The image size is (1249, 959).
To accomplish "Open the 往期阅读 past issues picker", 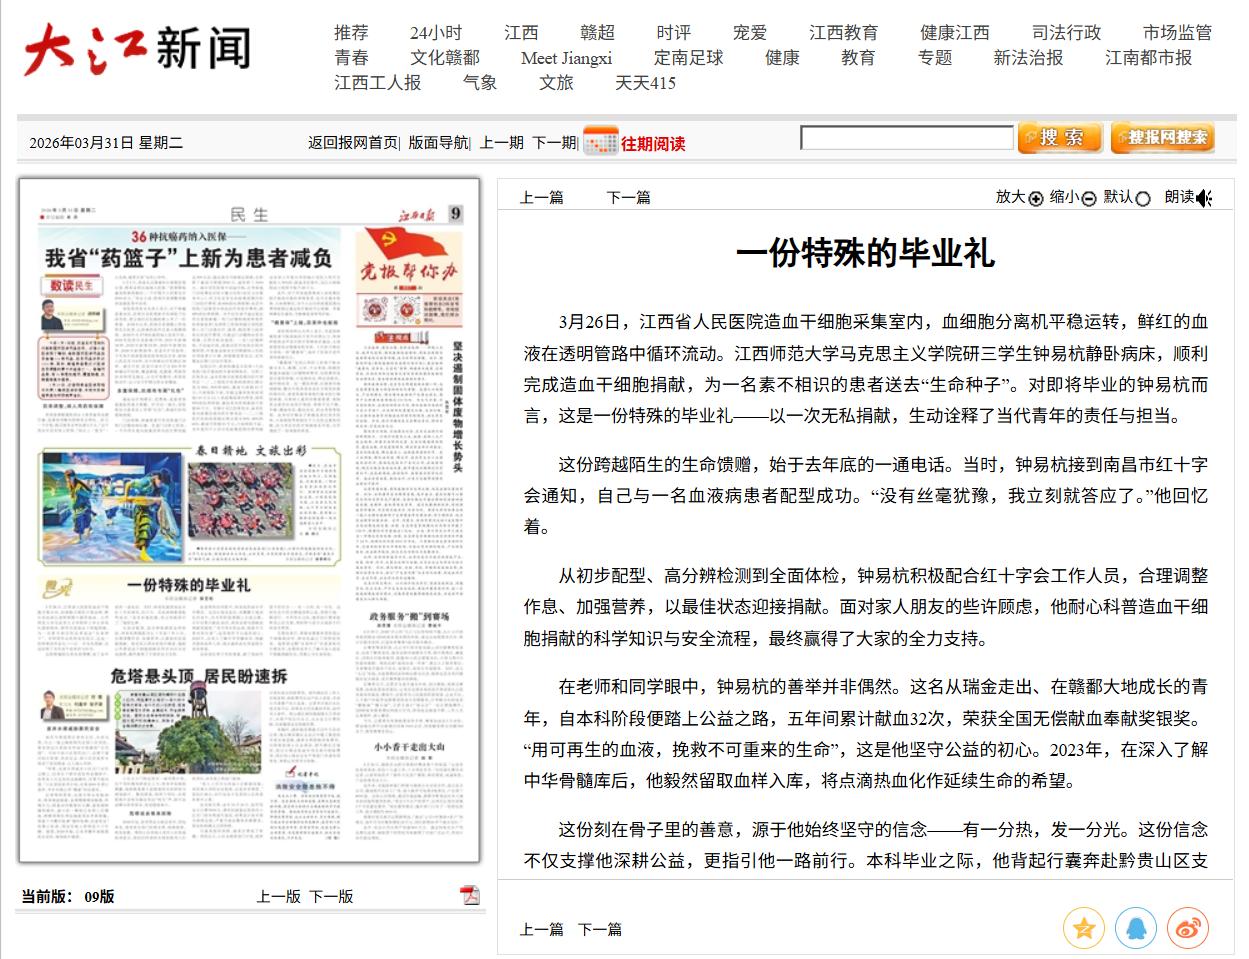I will coord(653,143).
